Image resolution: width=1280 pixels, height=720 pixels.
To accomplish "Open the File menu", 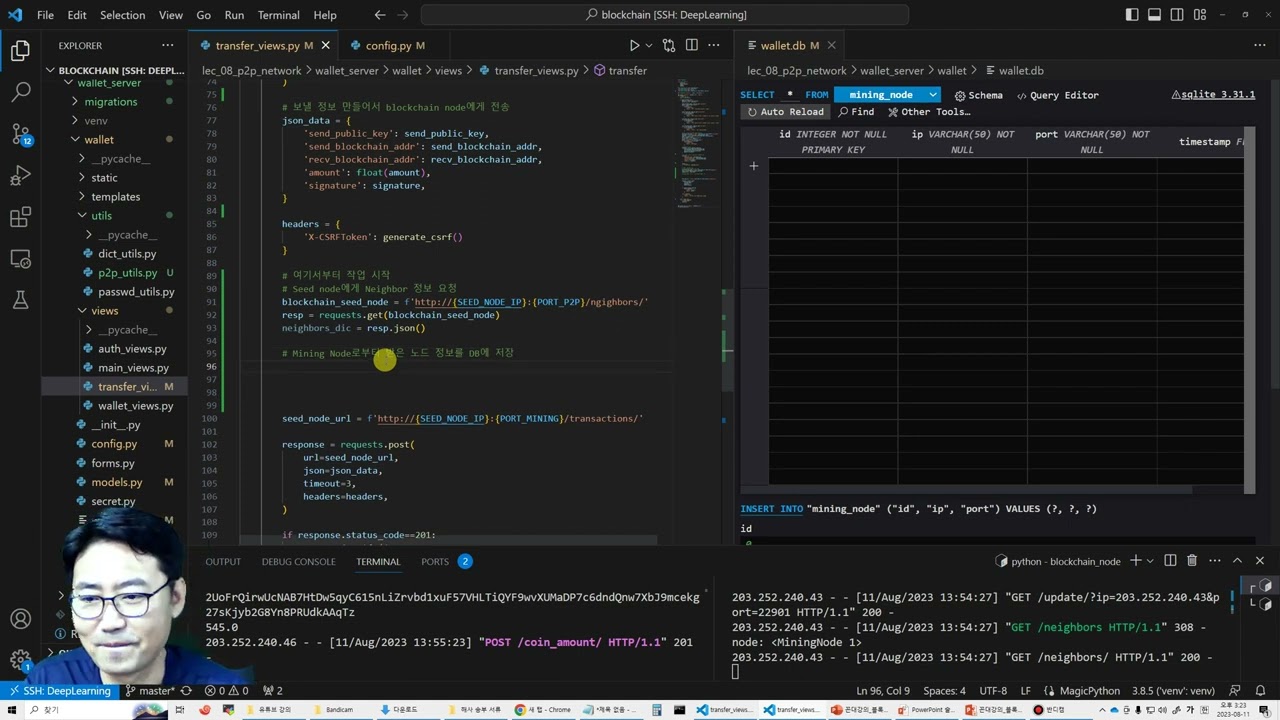I will tap(45, 15).
